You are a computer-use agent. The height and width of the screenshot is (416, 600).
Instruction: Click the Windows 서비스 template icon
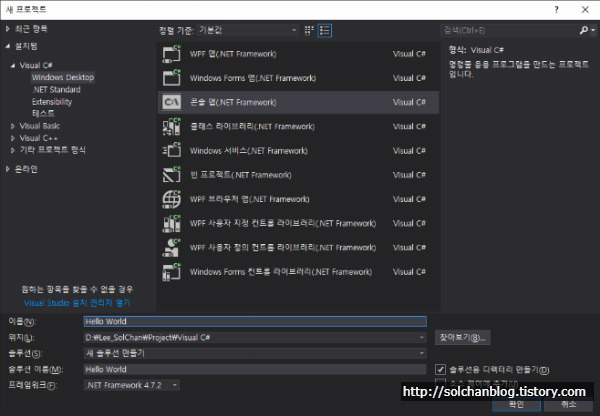171,151
